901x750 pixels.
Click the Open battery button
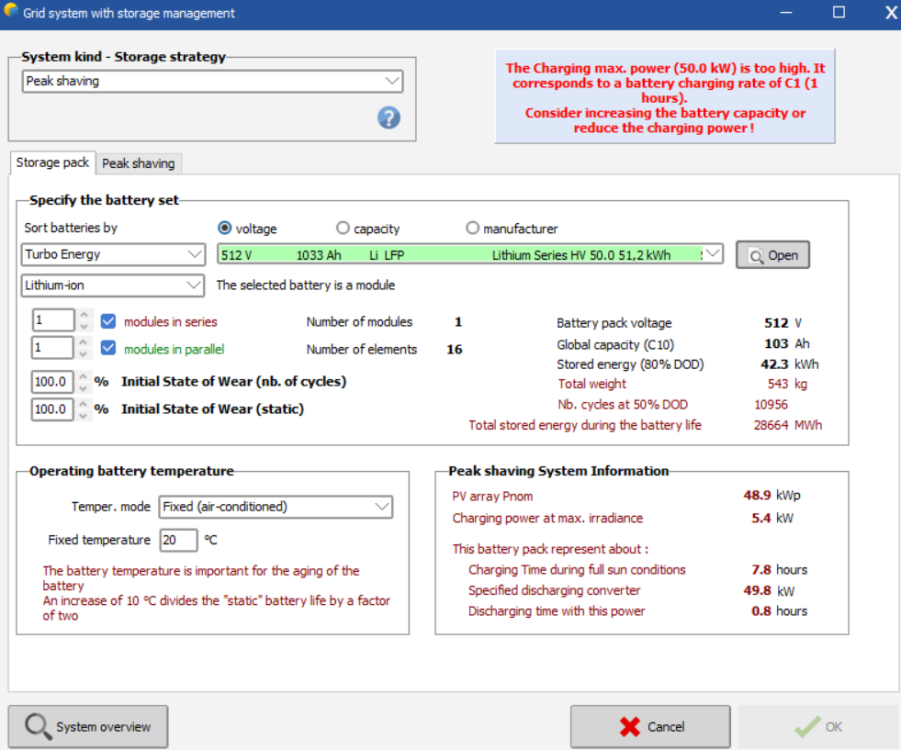click(x=772, y=255)
